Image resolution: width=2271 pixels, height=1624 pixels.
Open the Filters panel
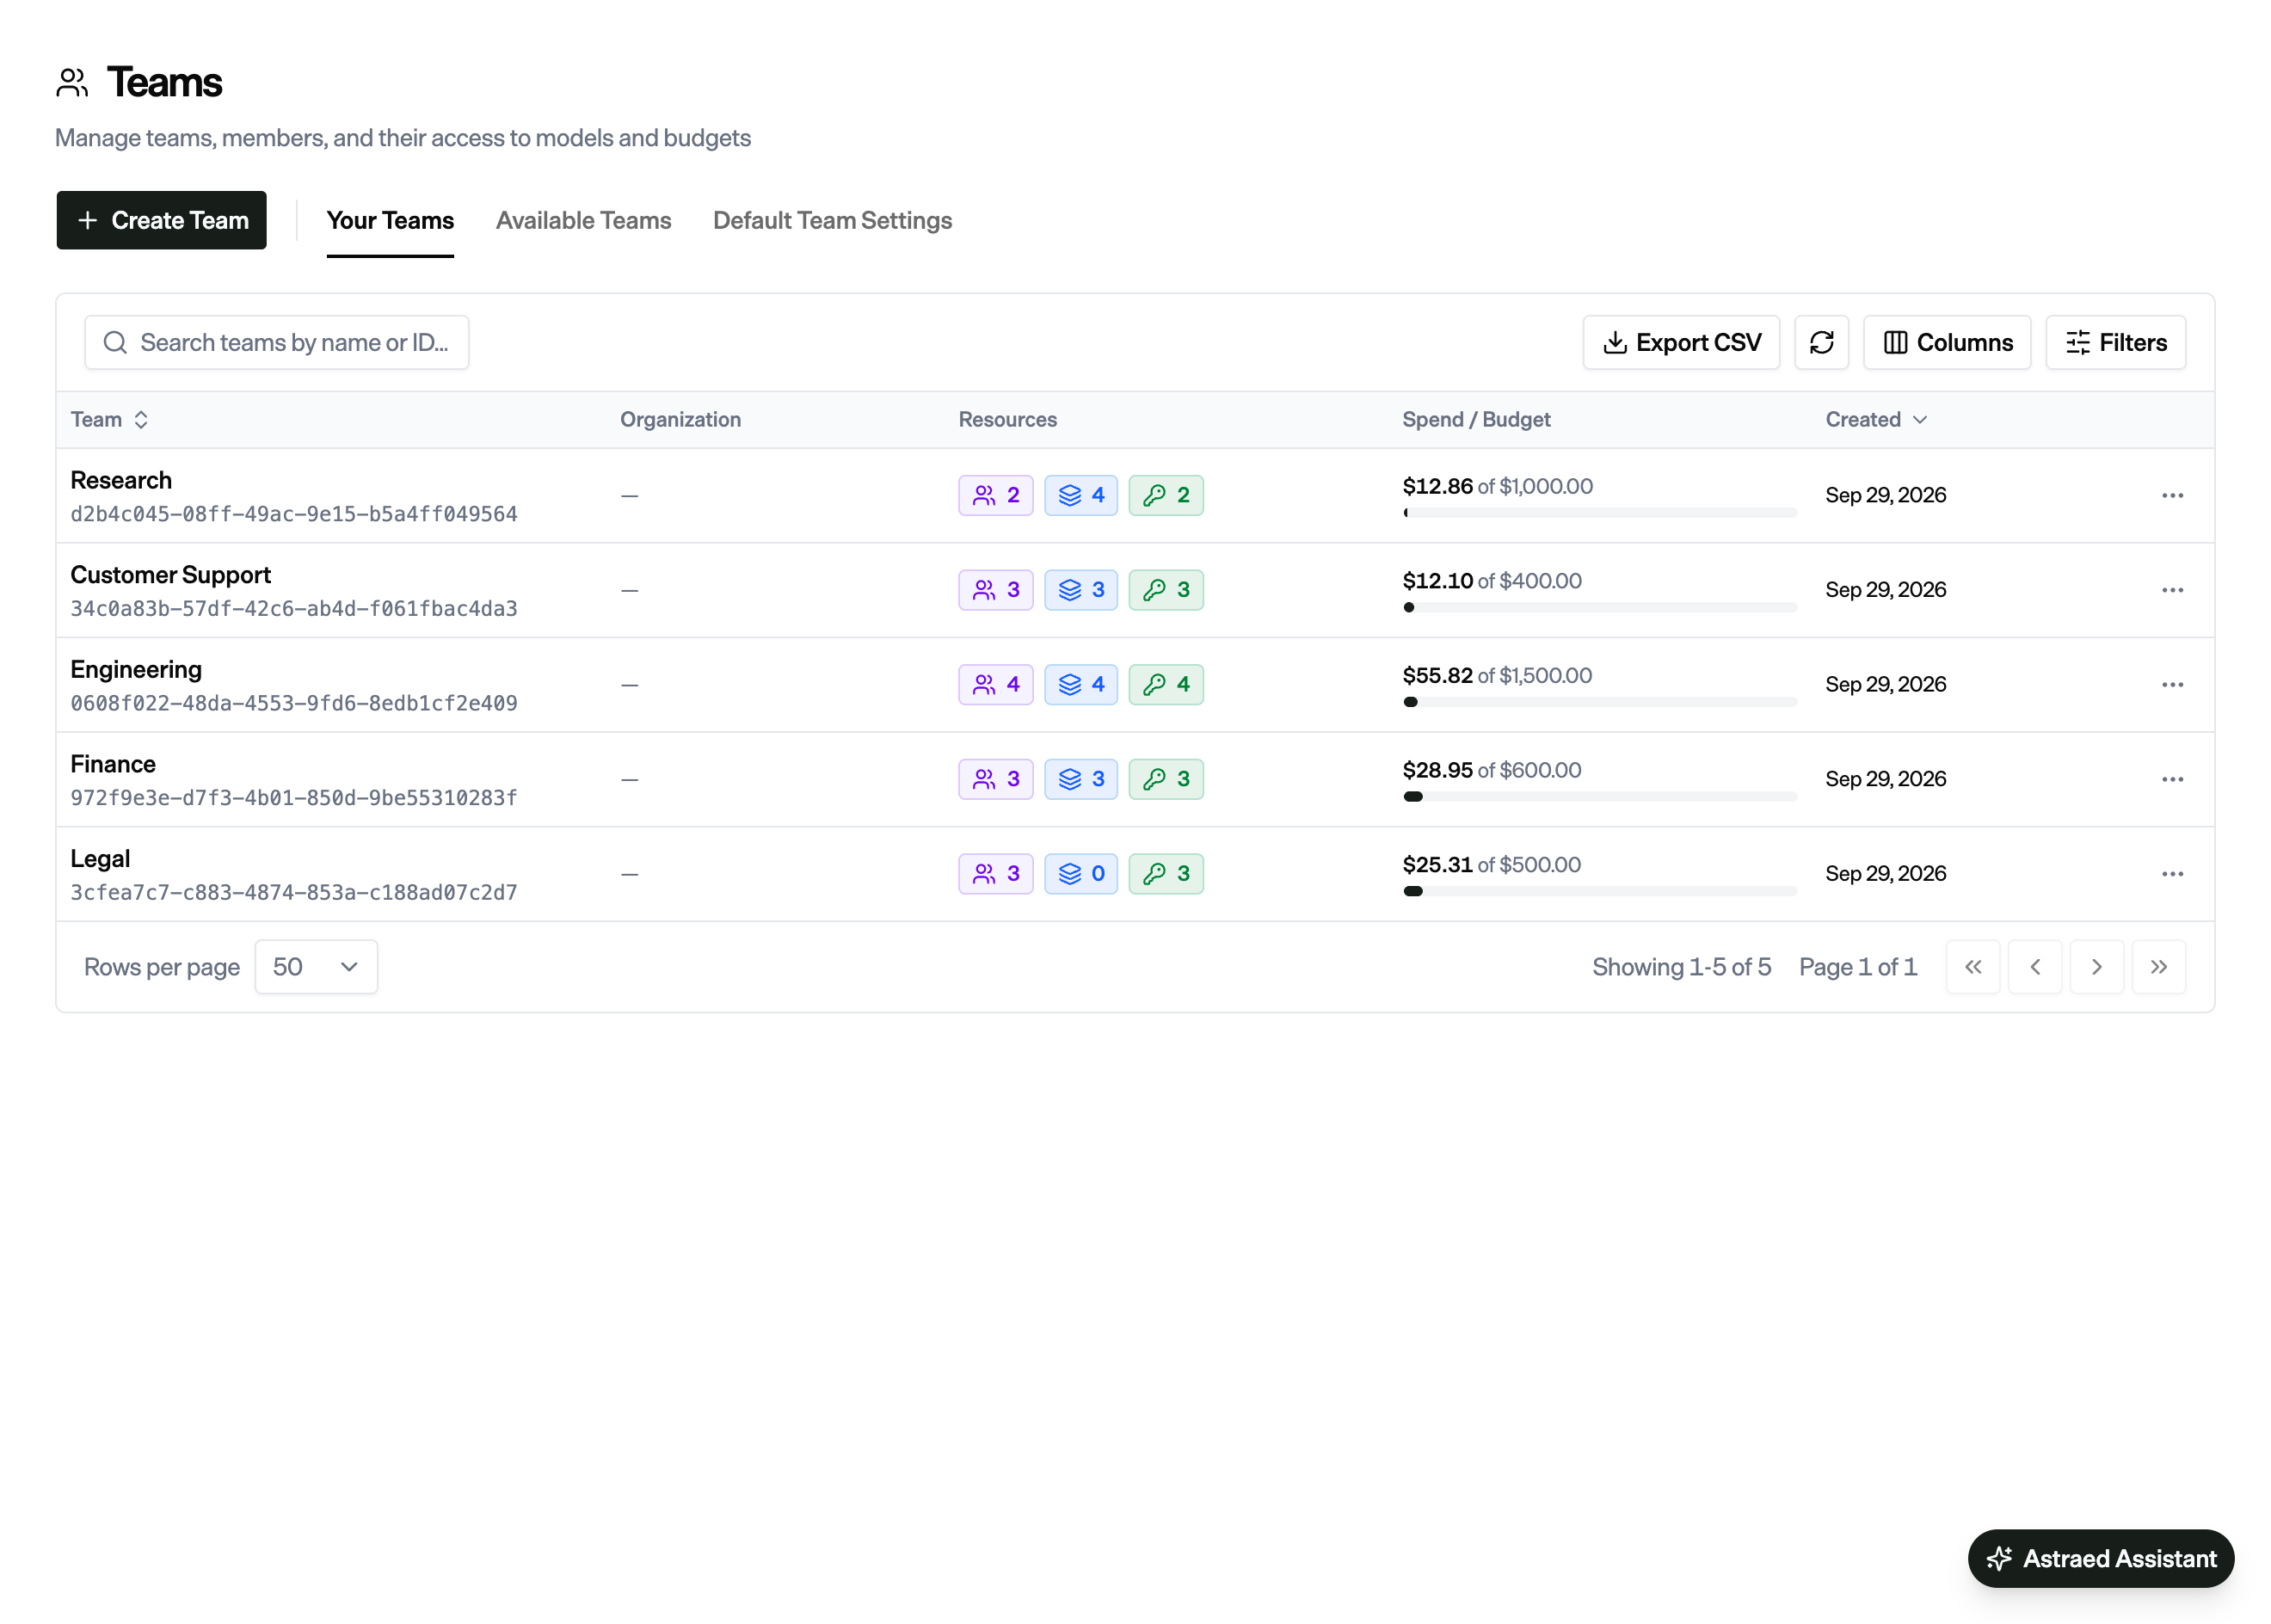pyautogui.click(x=2115, y=343)
